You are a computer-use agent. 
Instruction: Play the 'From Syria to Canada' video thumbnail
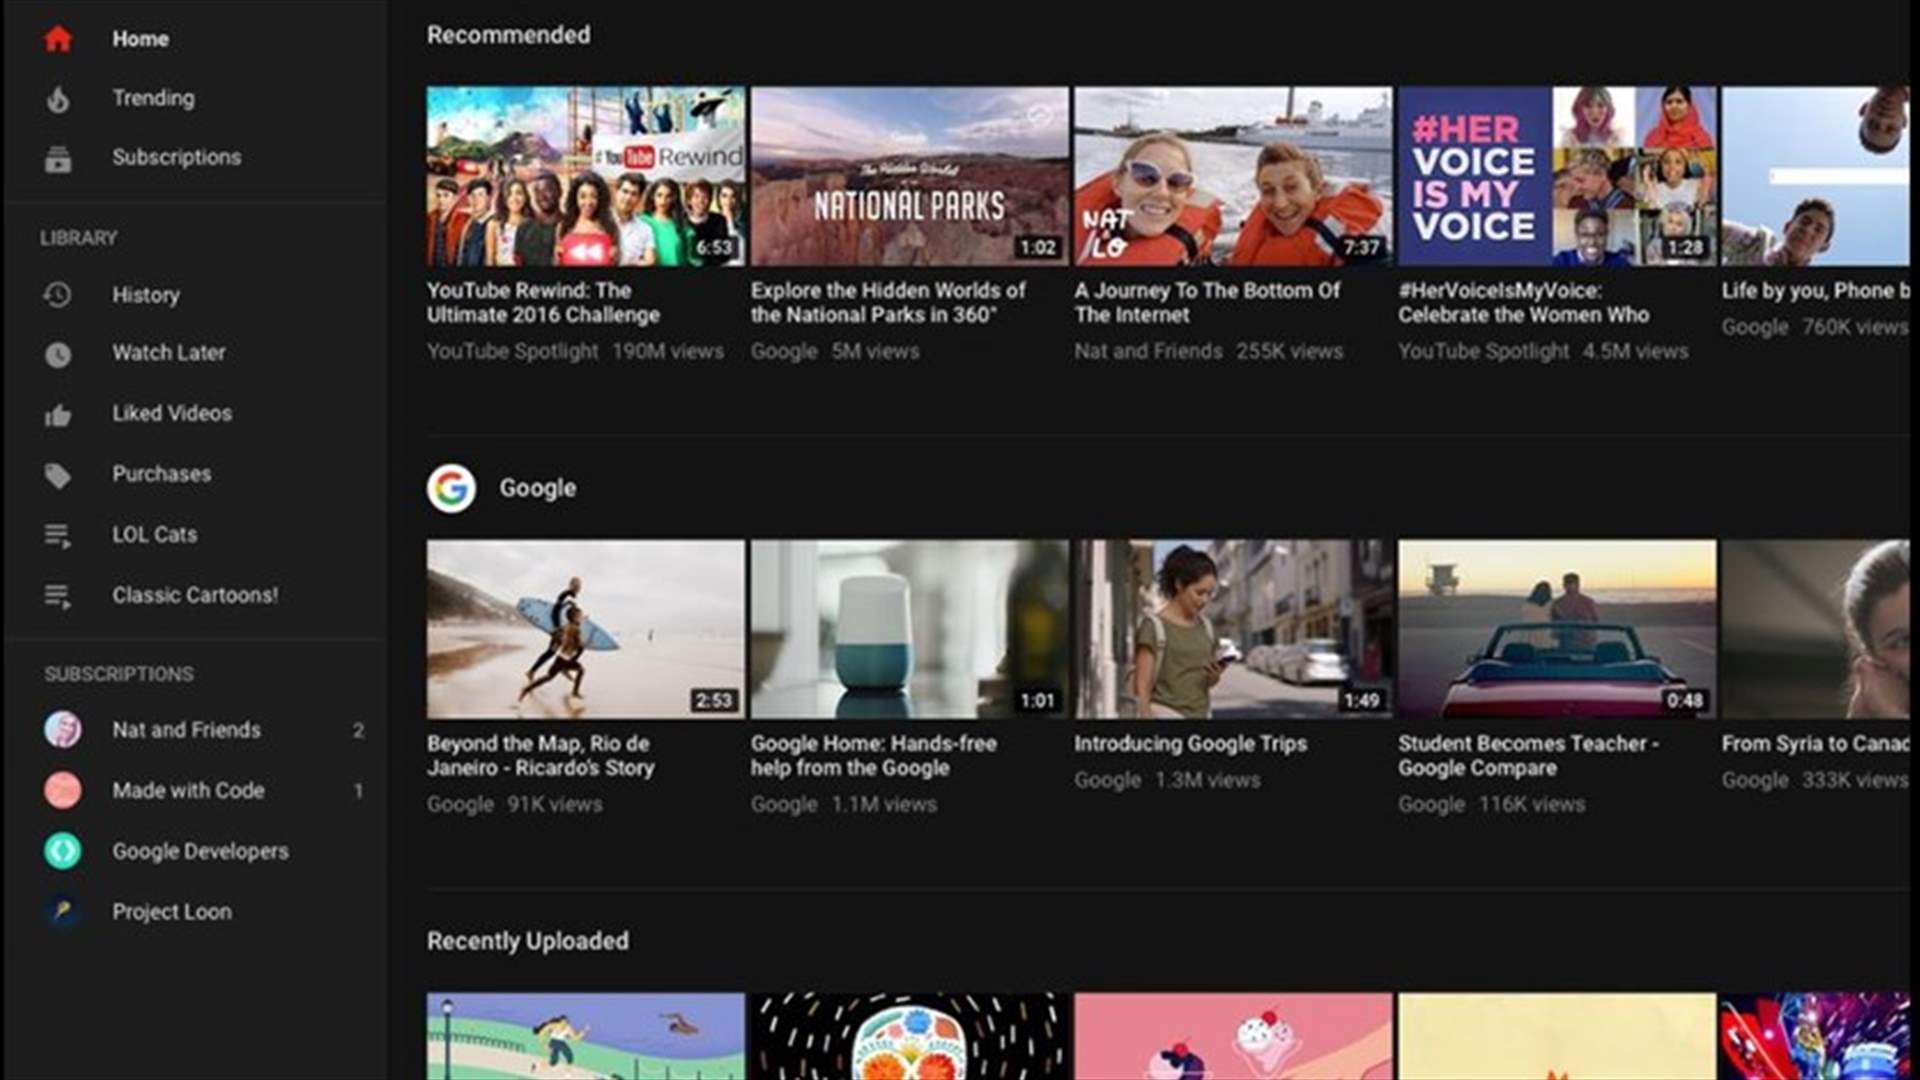[1815, 629]
